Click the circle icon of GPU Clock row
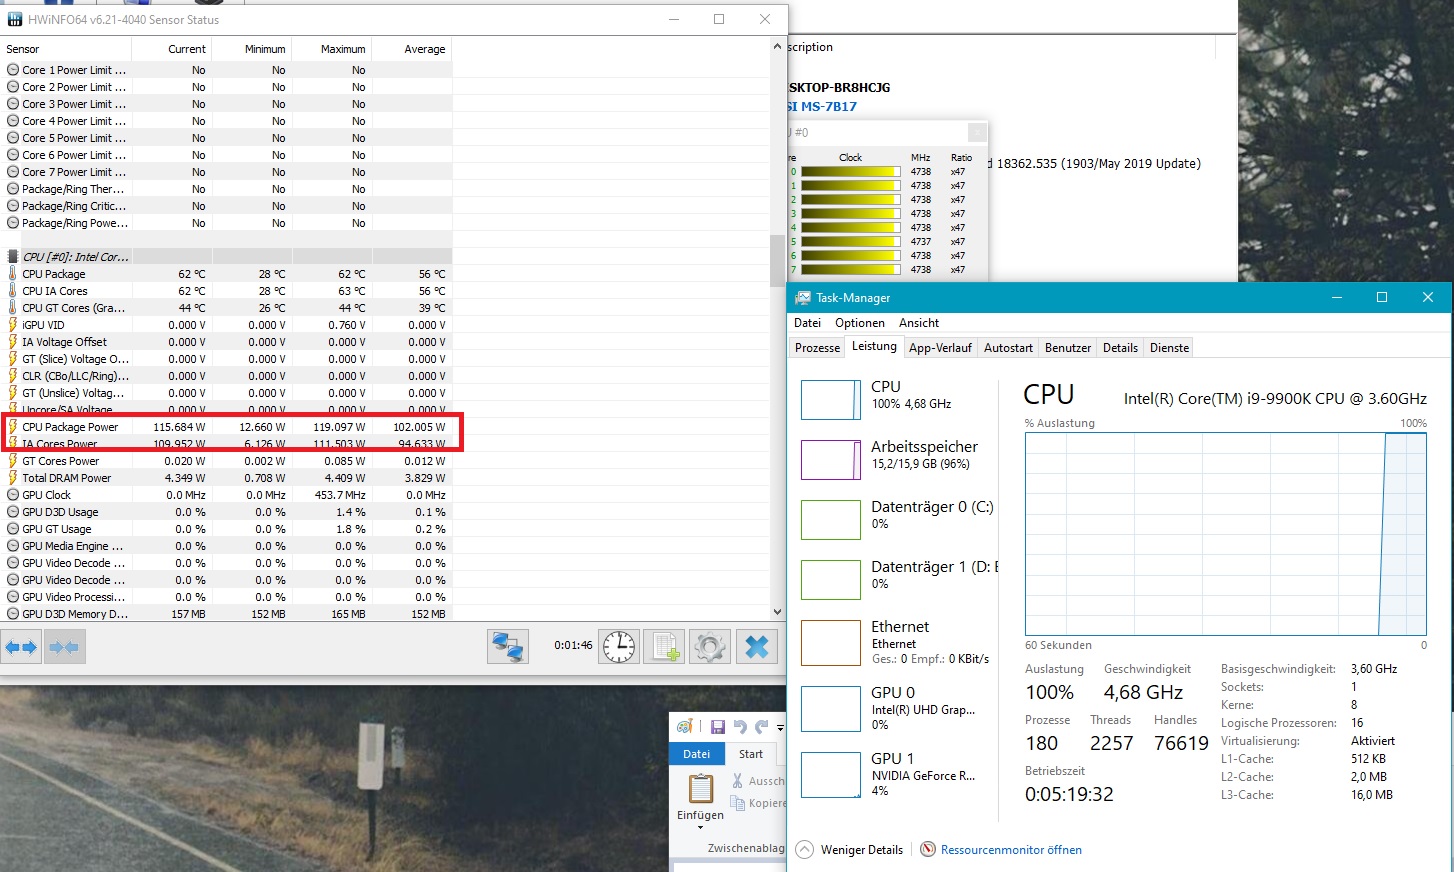 click(12, 495)
